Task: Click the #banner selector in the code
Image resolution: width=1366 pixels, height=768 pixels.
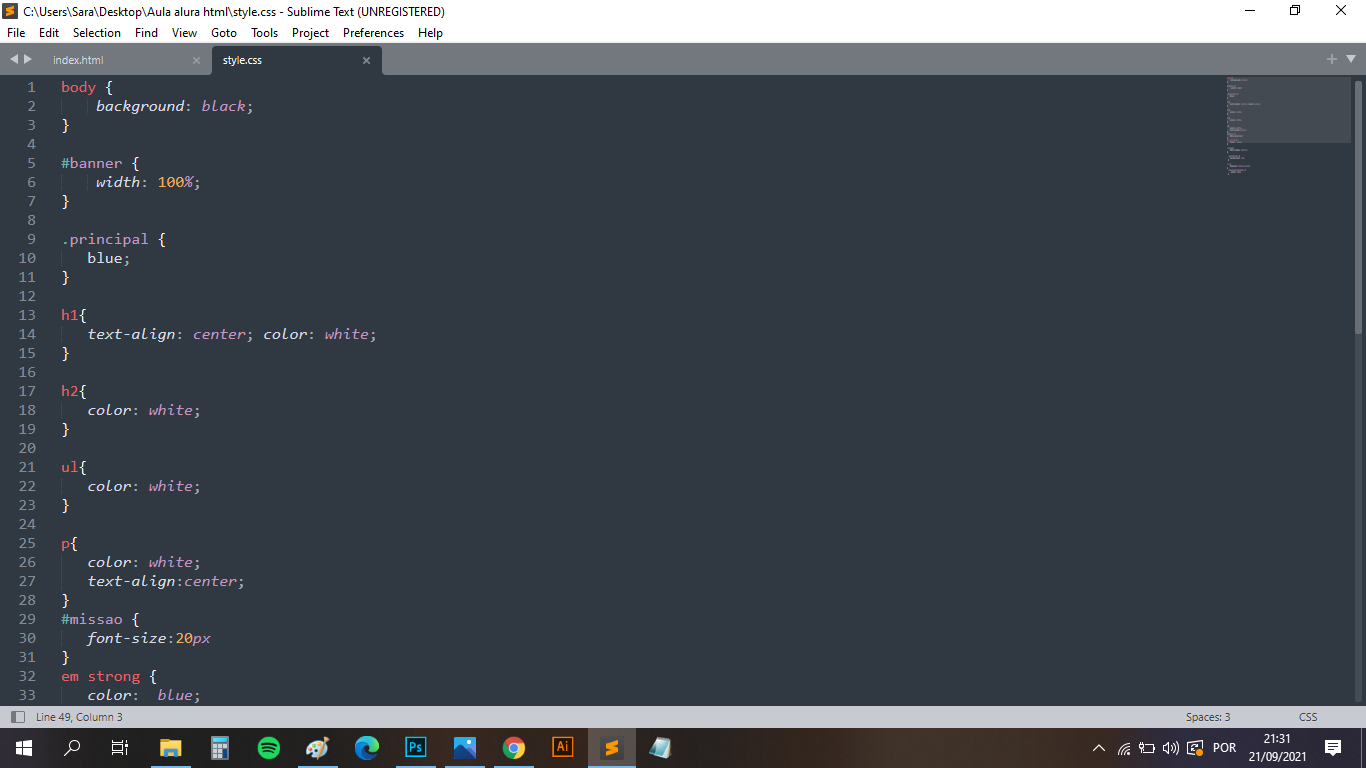Action: (91, 163)
